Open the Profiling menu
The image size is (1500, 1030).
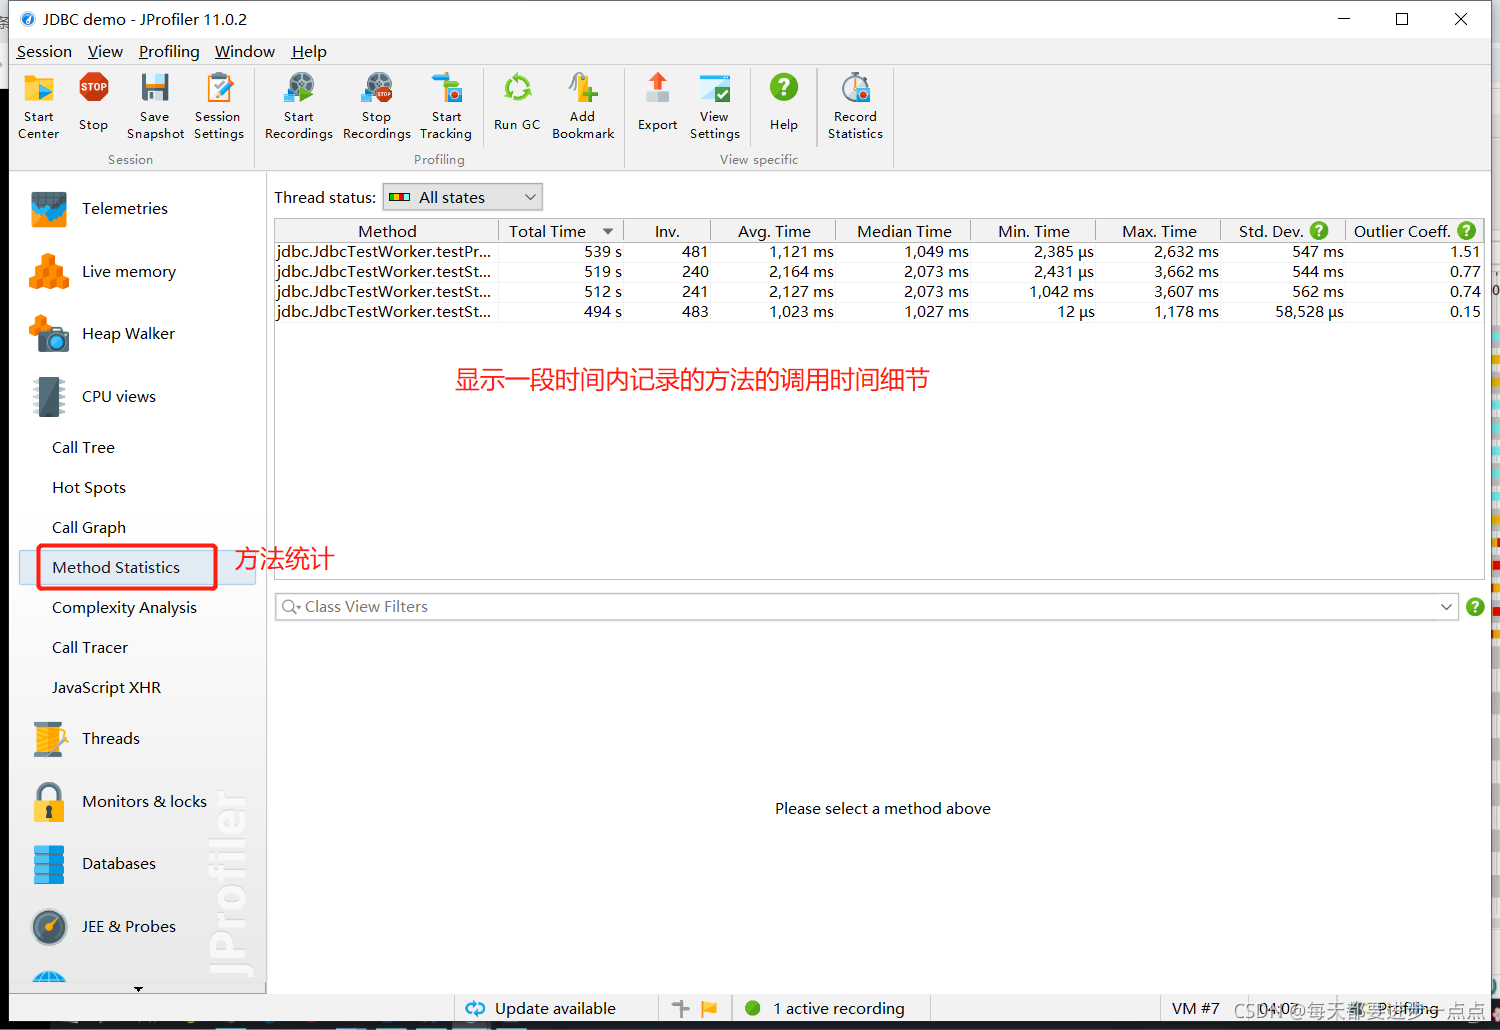(169, 52)
